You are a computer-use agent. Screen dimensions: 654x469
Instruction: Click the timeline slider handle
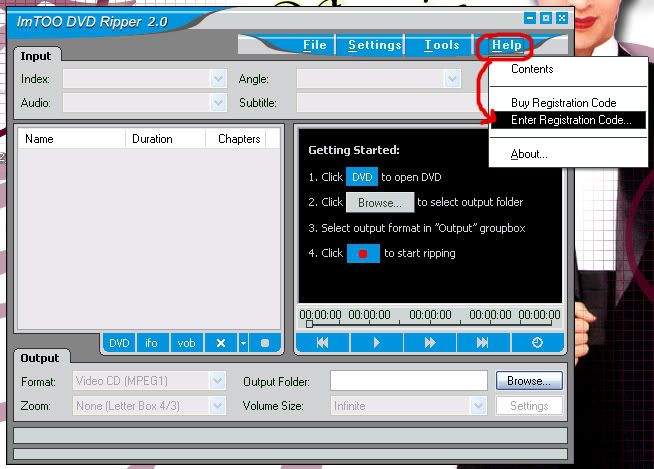point(309,324)
